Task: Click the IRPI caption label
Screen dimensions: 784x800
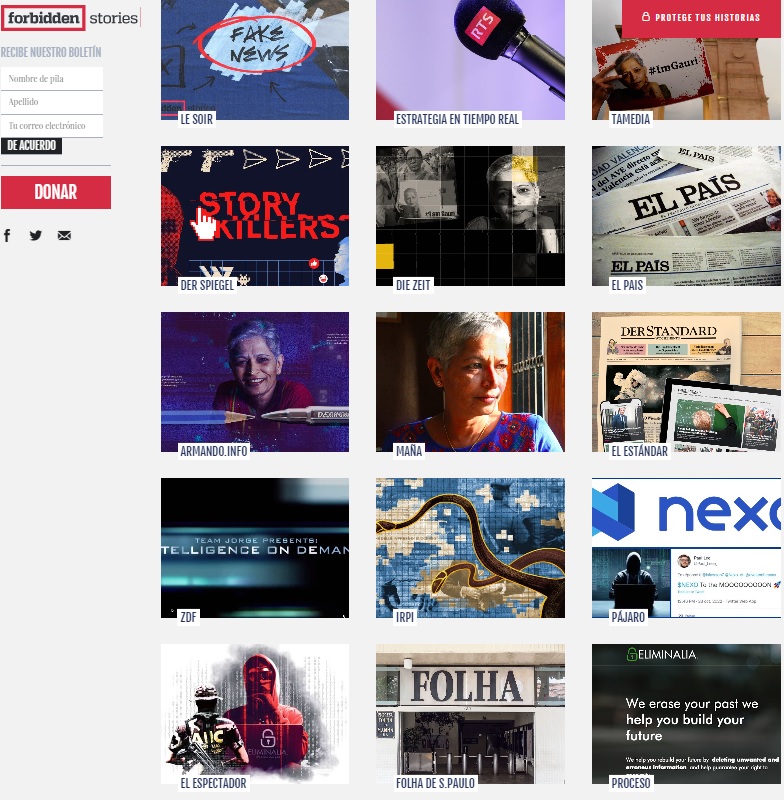Action: pos(404,617)
